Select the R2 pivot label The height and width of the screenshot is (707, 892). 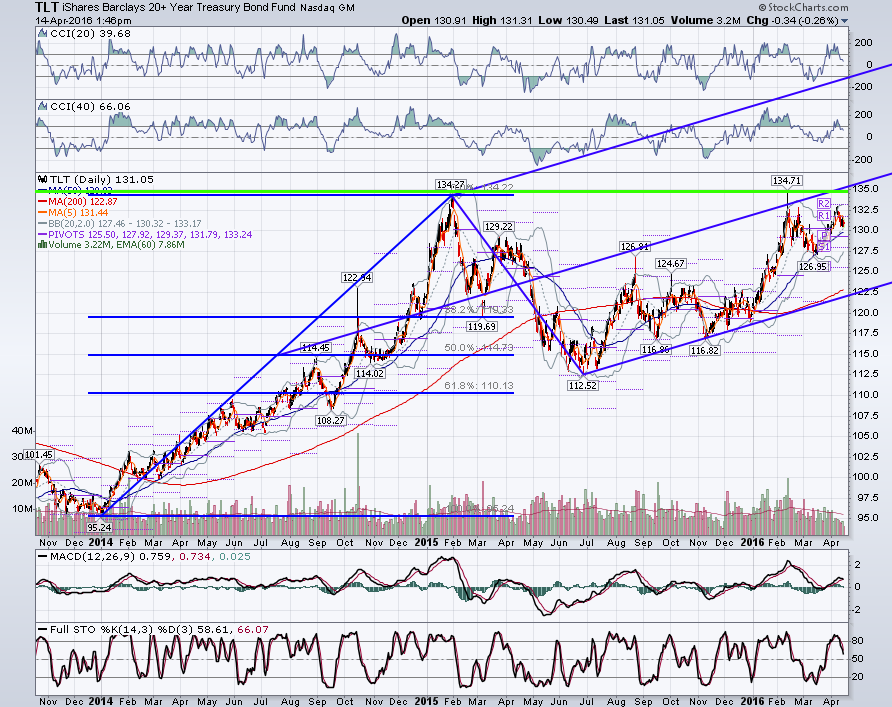tap(824, 204)
